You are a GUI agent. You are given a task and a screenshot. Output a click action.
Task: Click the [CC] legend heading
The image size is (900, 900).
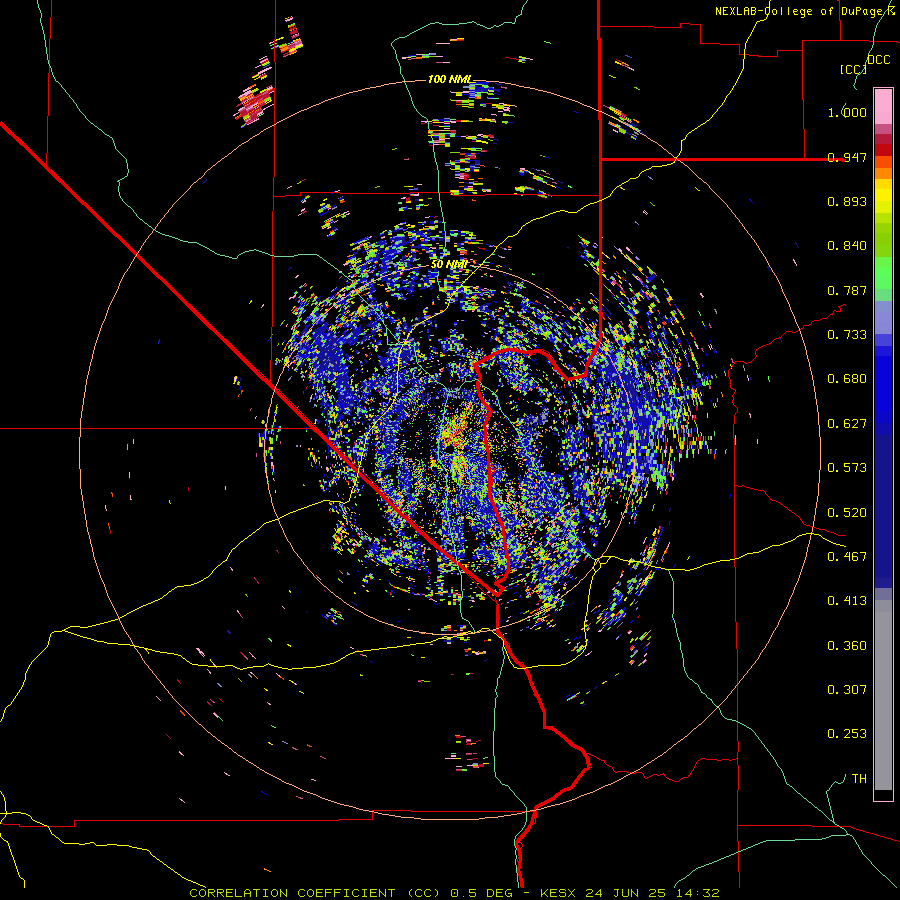[853, 69]
